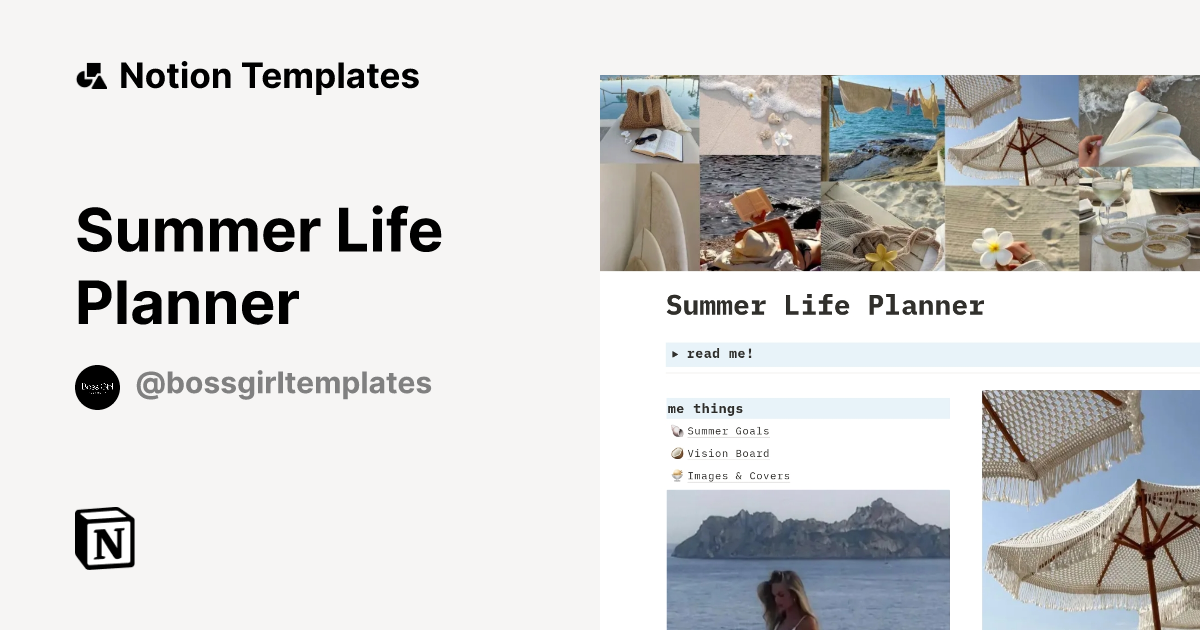This screenshot has width=1200, height=630.
Task: Click the large bold Summer Life Planner heading
Action: (x=258, y=266)
